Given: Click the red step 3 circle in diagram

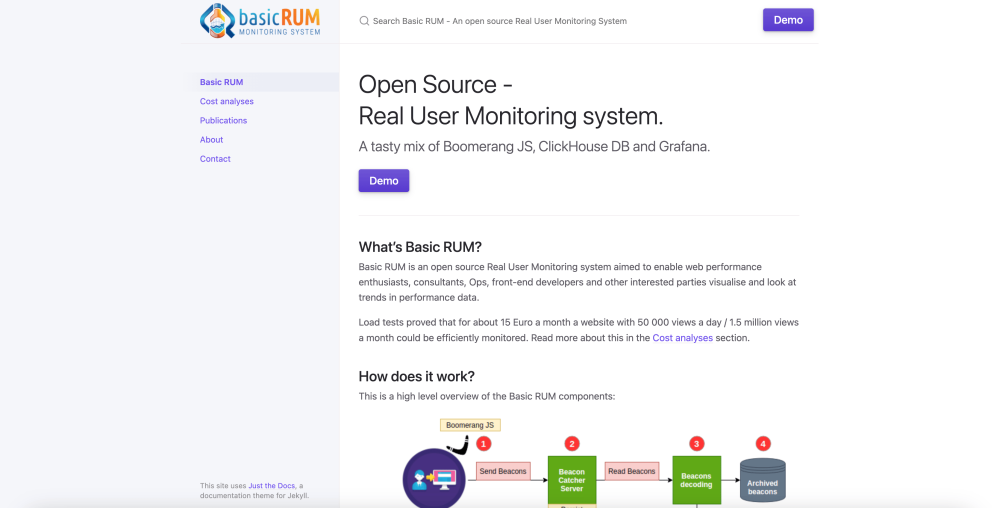Looking at the screenshot, I should 697,443.
